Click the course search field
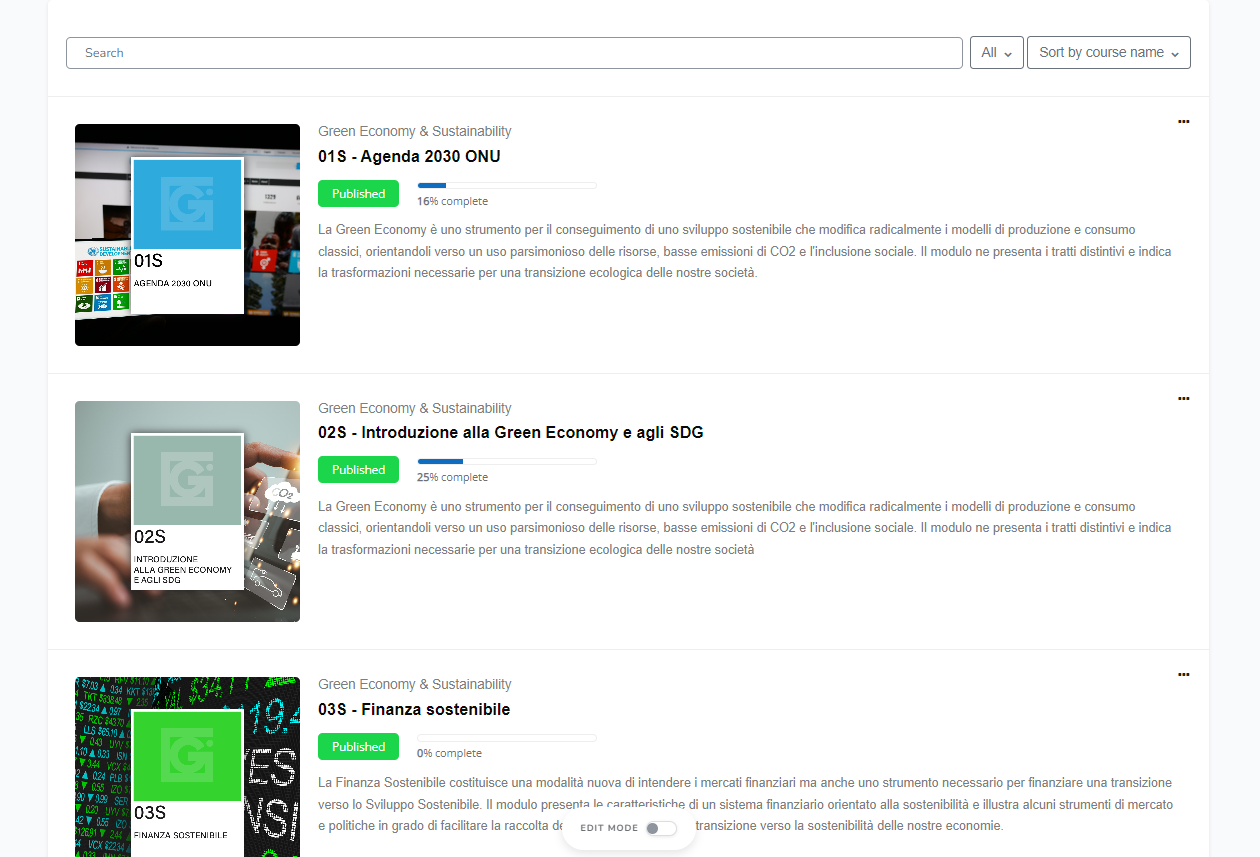The height and width of the screenshot is (857, 1260). [x=514, y=53]
